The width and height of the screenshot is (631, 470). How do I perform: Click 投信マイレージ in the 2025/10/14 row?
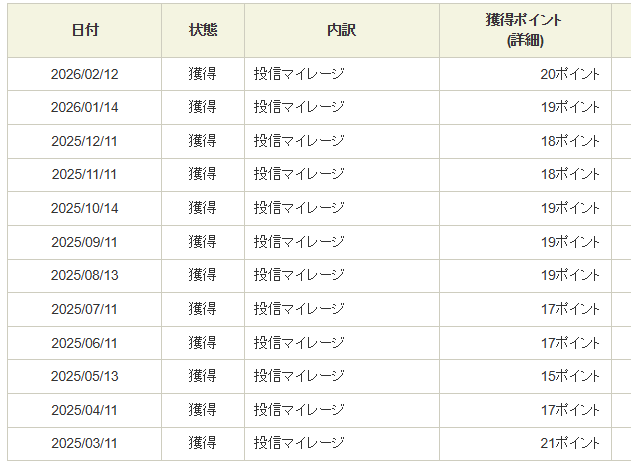coord(298,208)
